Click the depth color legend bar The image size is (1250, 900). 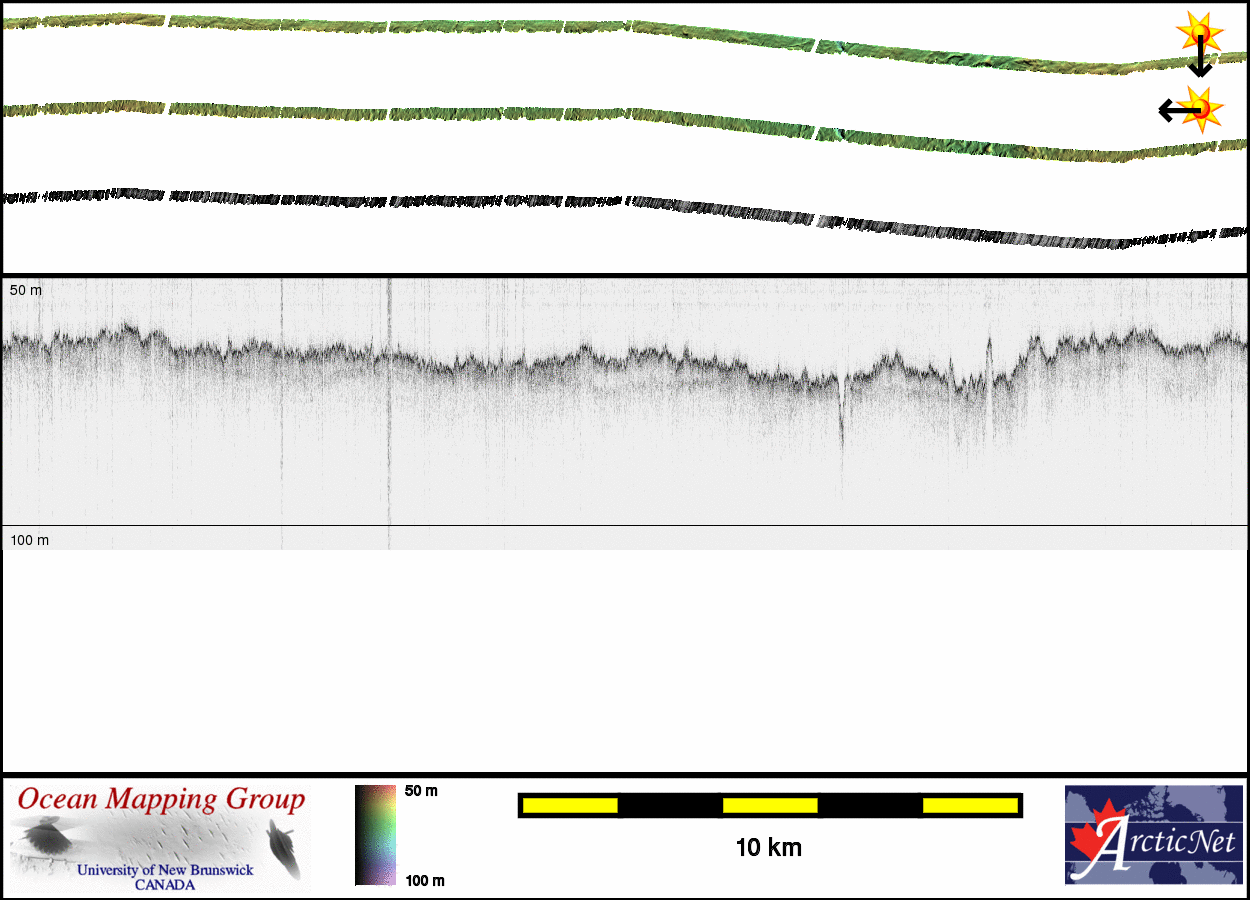[x=375, y=835]
